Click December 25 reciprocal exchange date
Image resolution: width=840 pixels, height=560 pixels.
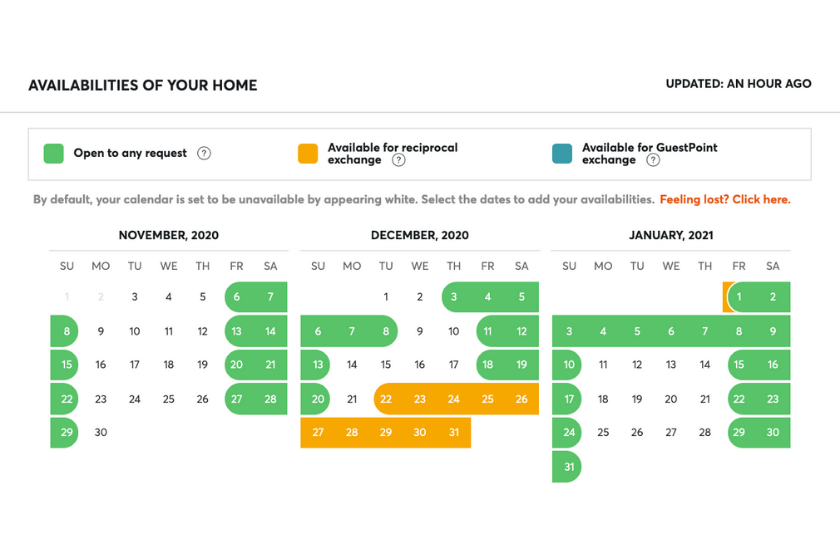tap(487, 399)
